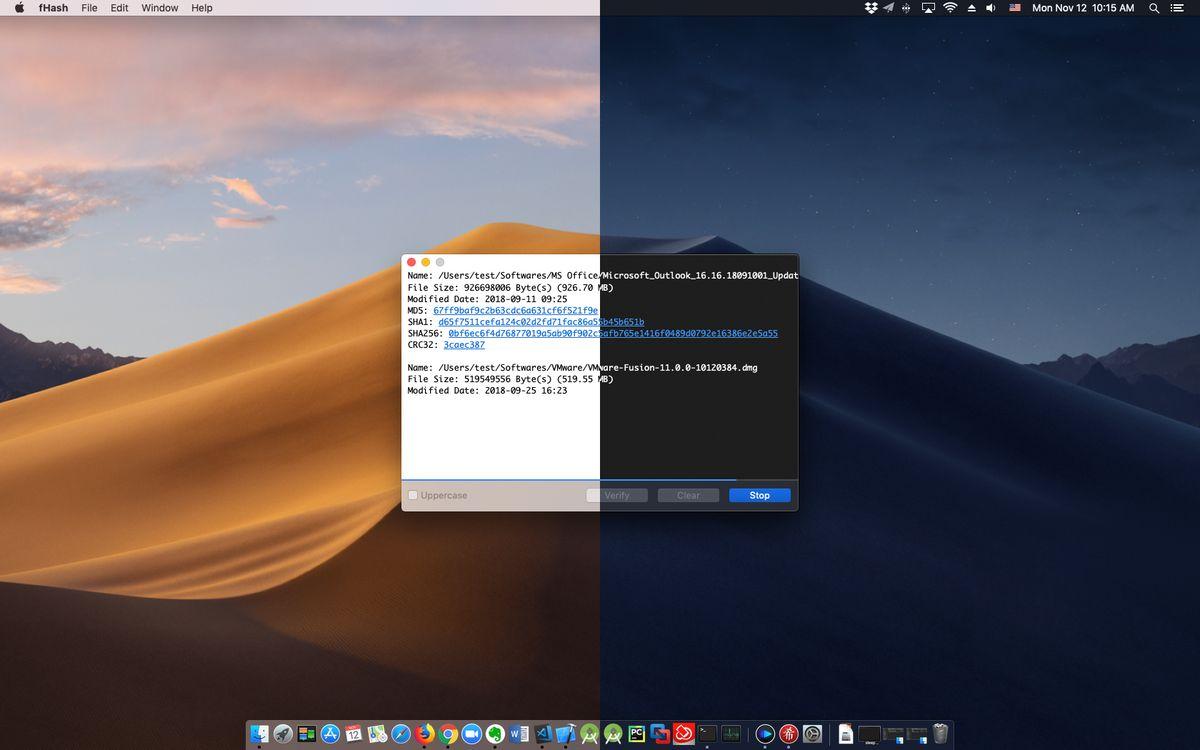Viewport: 1200px width, 750px height.
Task: Click the Stop button in fHash
Action: pyautogui.click(x=759, y=495)
